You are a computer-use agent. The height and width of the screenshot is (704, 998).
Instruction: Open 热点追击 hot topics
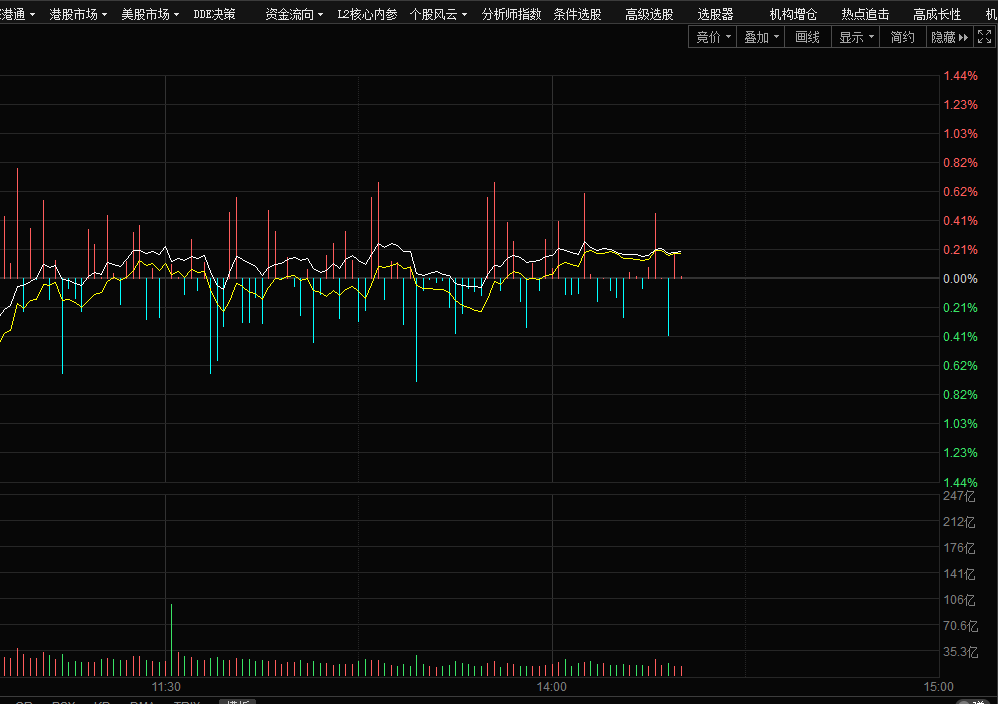tap(865, 14)
